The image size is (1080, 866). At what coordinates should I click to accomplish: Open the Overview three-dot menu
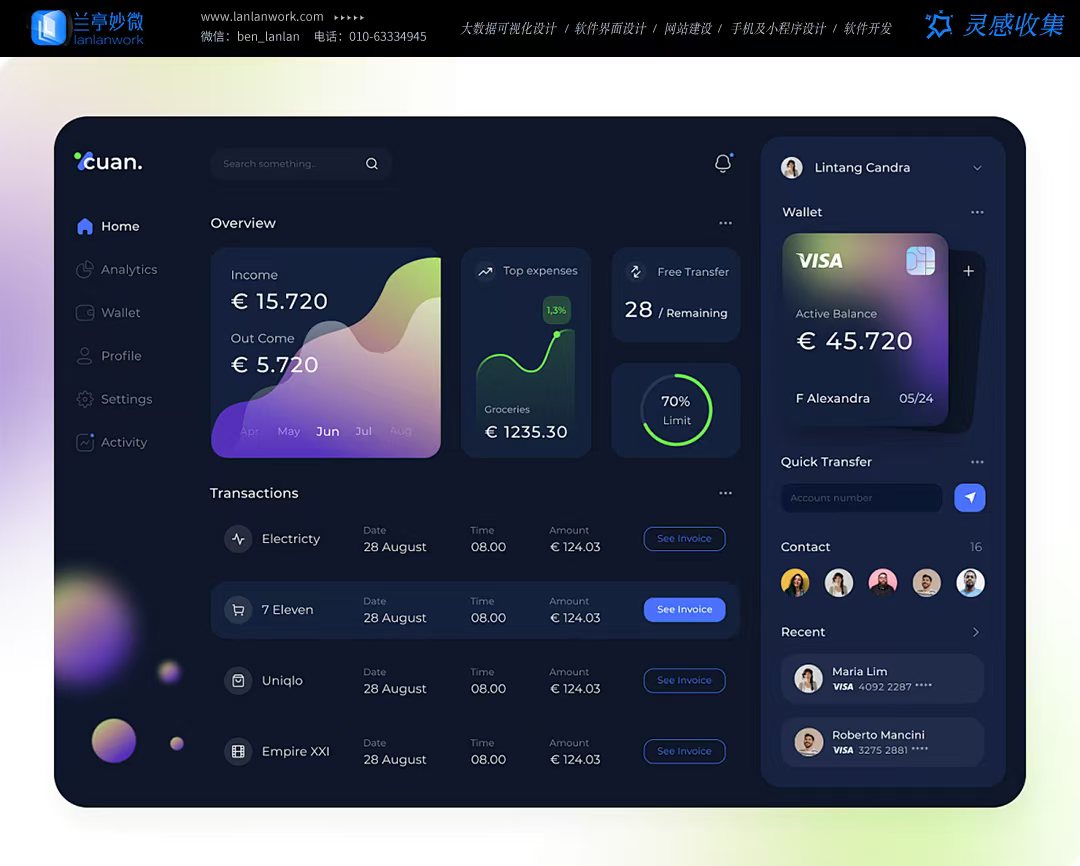[725, 223]
